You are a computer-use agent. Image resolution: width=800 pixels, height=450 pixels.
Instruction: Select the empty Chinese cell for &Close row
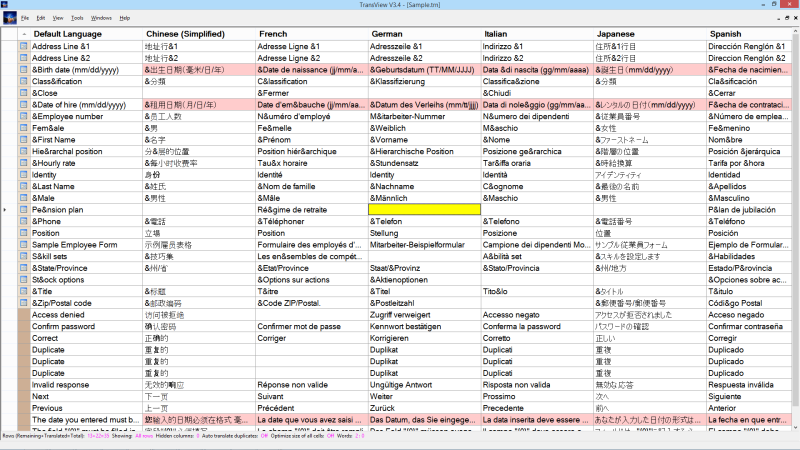[199, 93]
